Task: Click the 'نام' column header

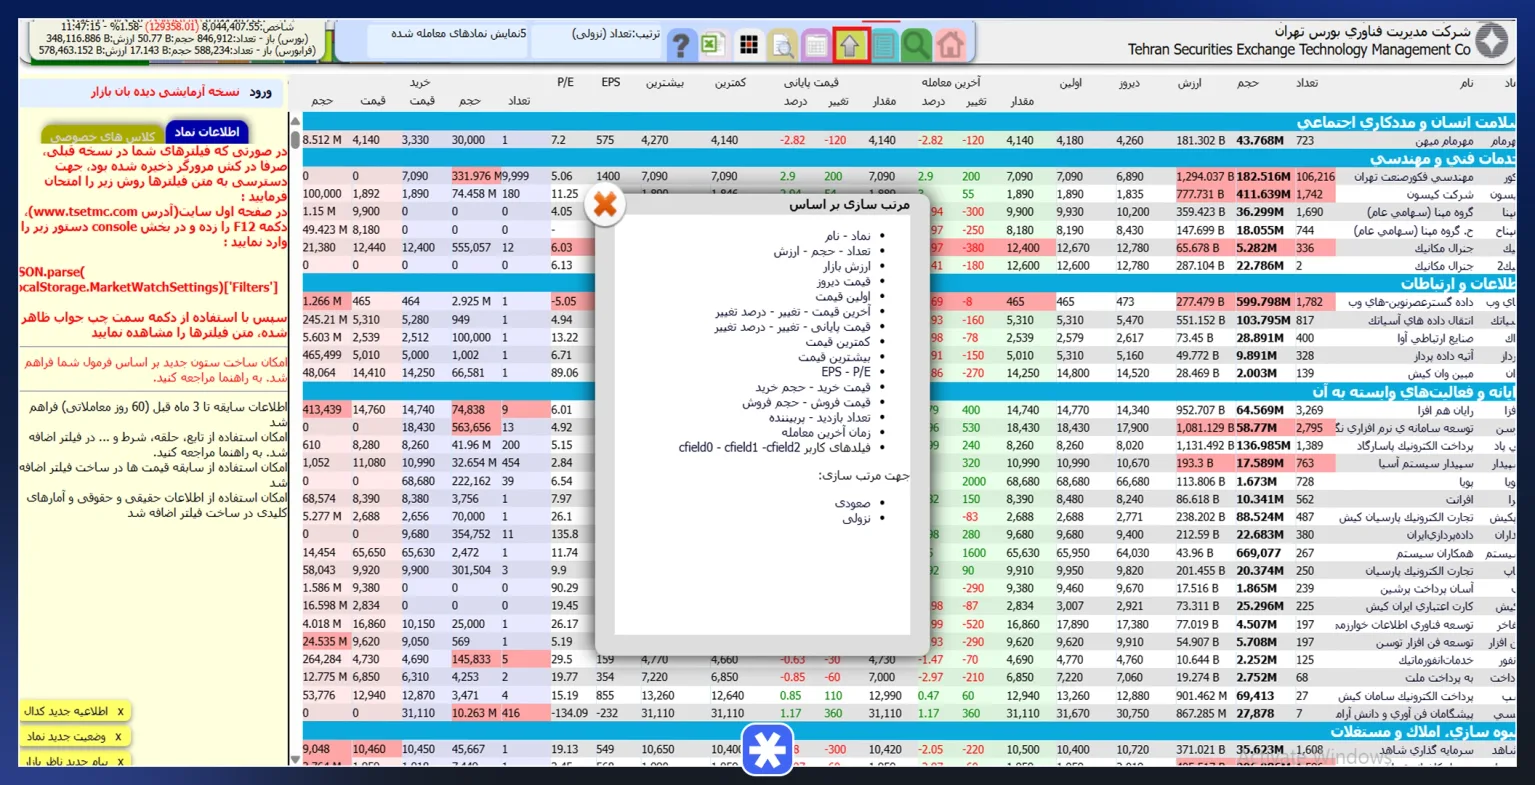Action: pos(1466,83)
